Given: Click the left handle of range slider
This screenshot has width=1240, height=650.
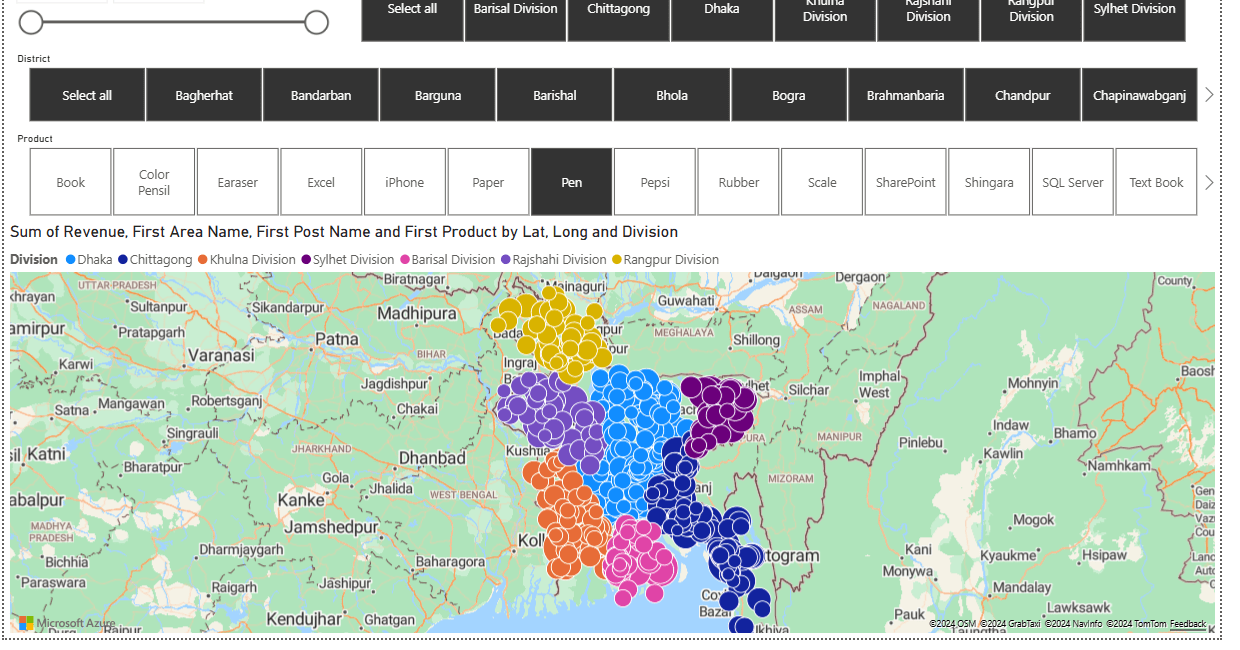Looking at the screenshot, I should (31, 22).
